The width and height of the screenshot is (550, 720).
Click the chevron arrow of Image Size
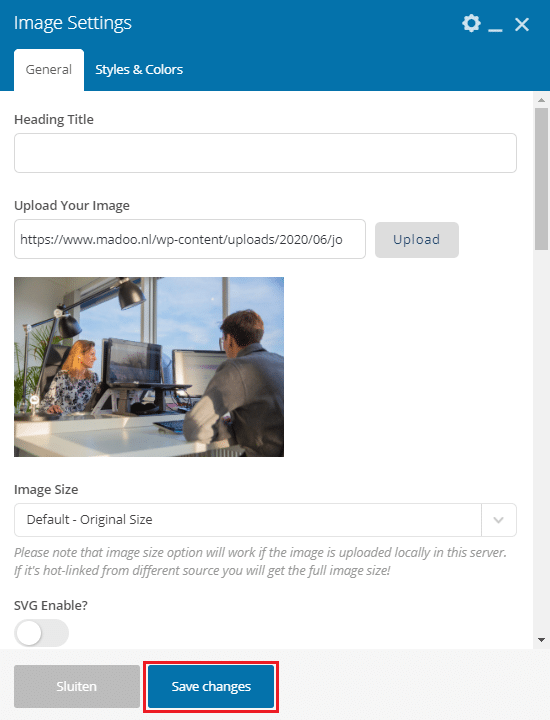pos(499,520)
